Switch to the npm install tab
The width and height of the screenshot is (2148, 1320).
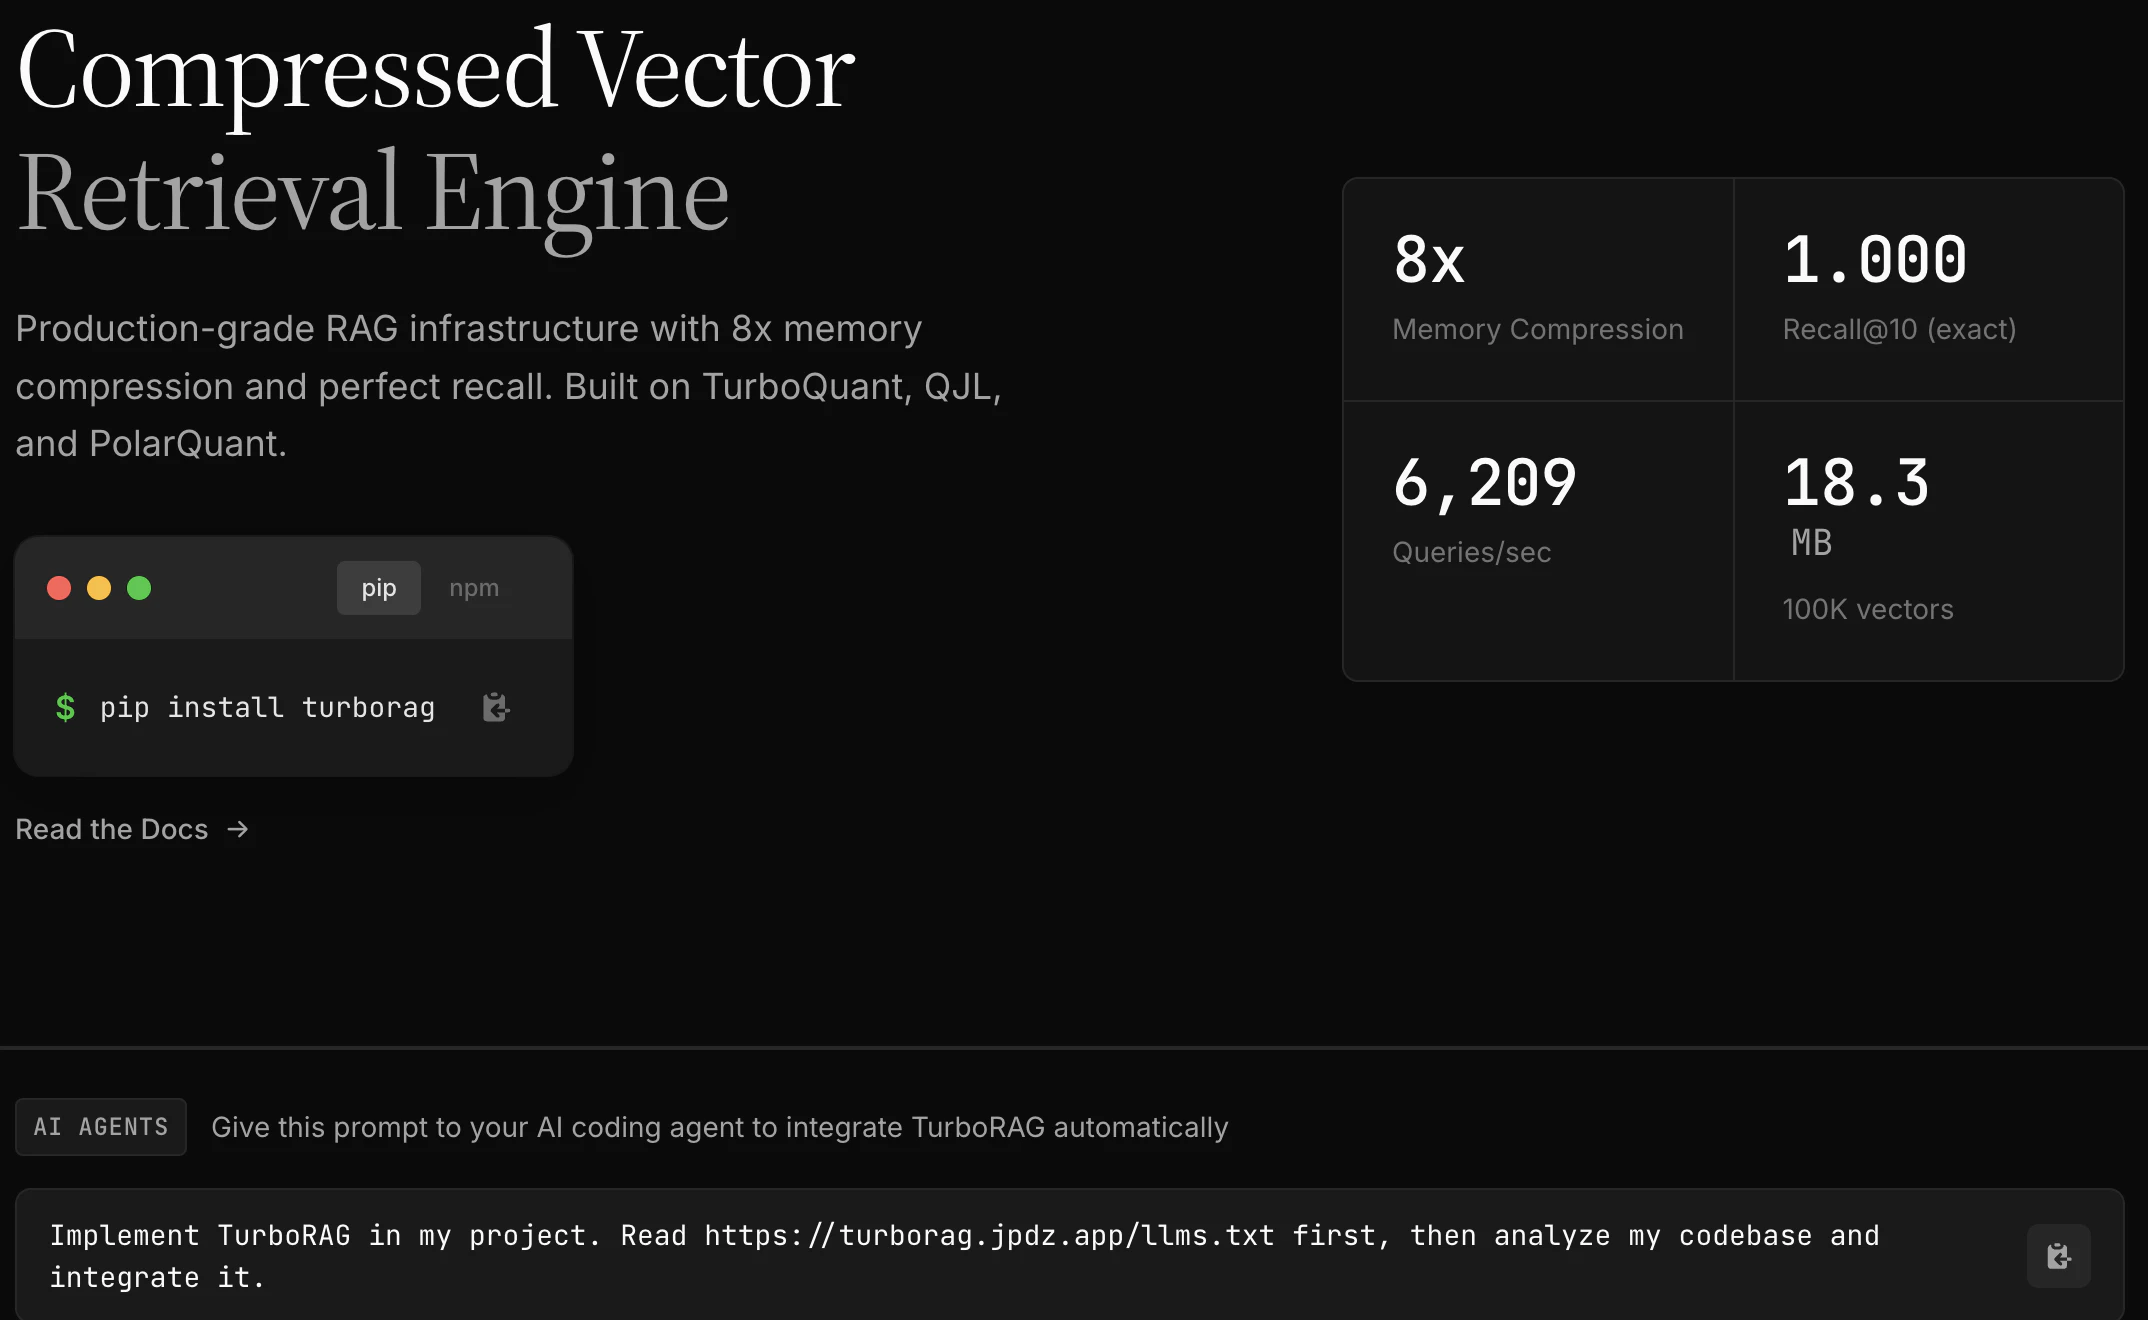pyautogui.click(x=474, y=588)
